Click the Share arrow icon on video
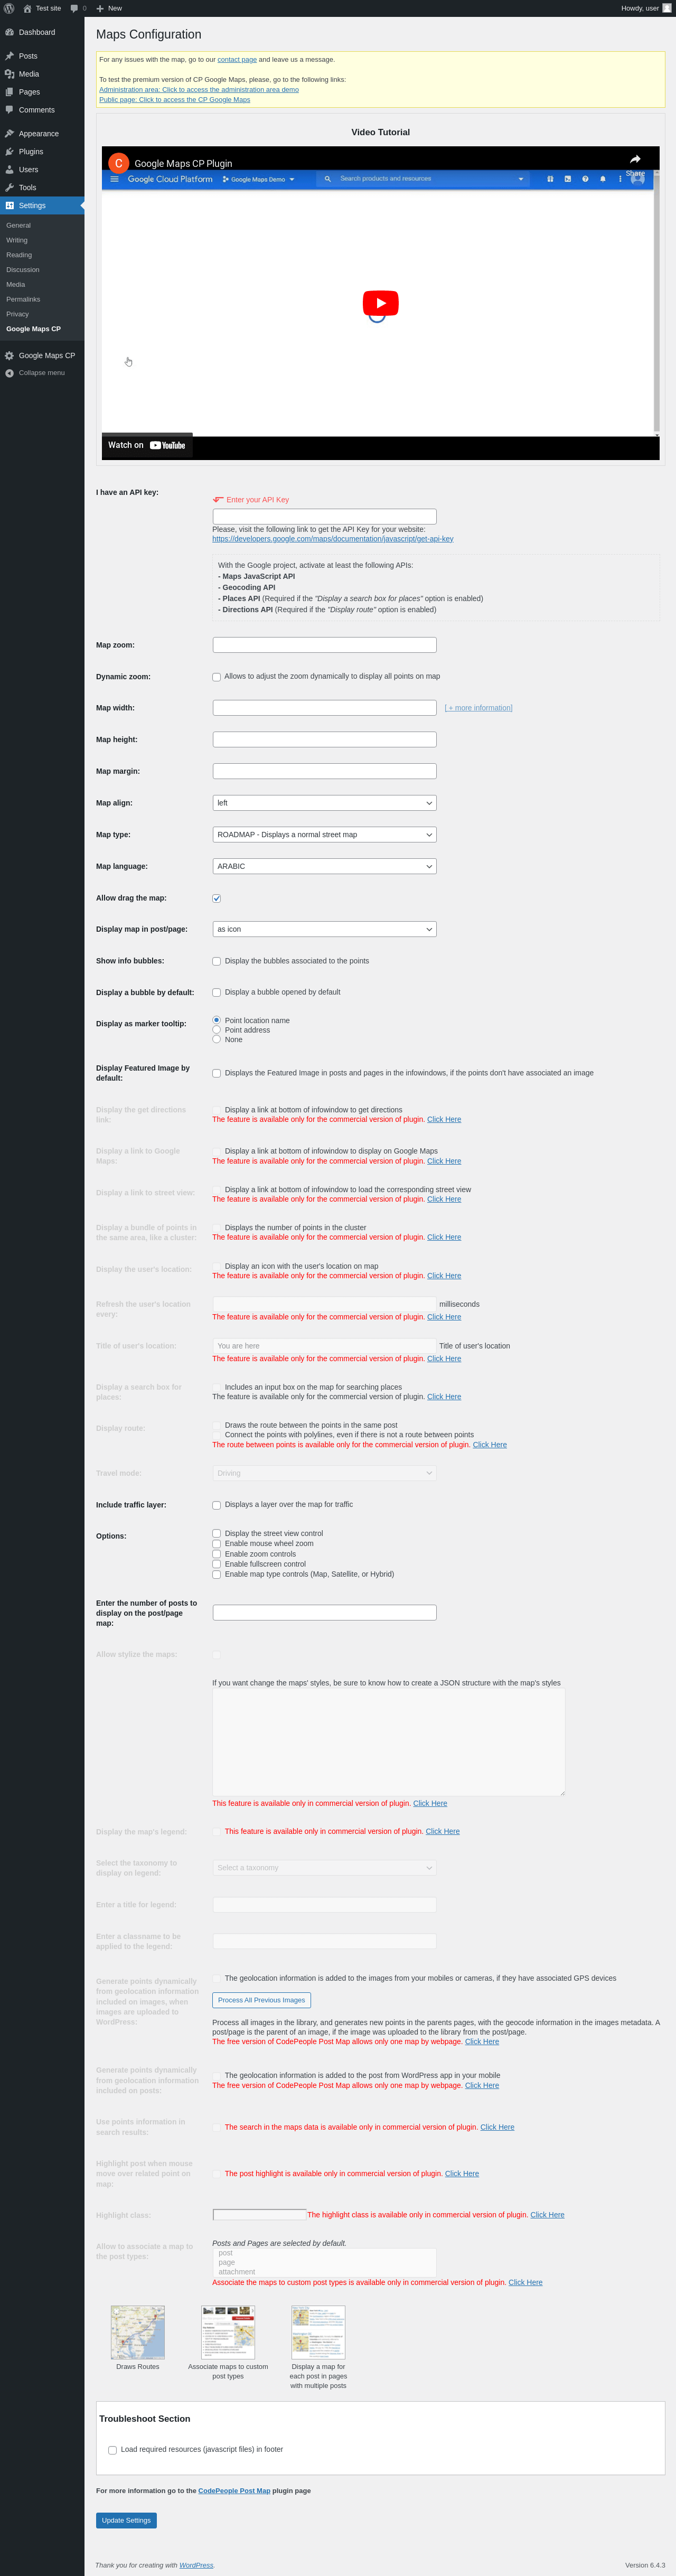This screenshot has height=2576, width=676. point(635,159)
